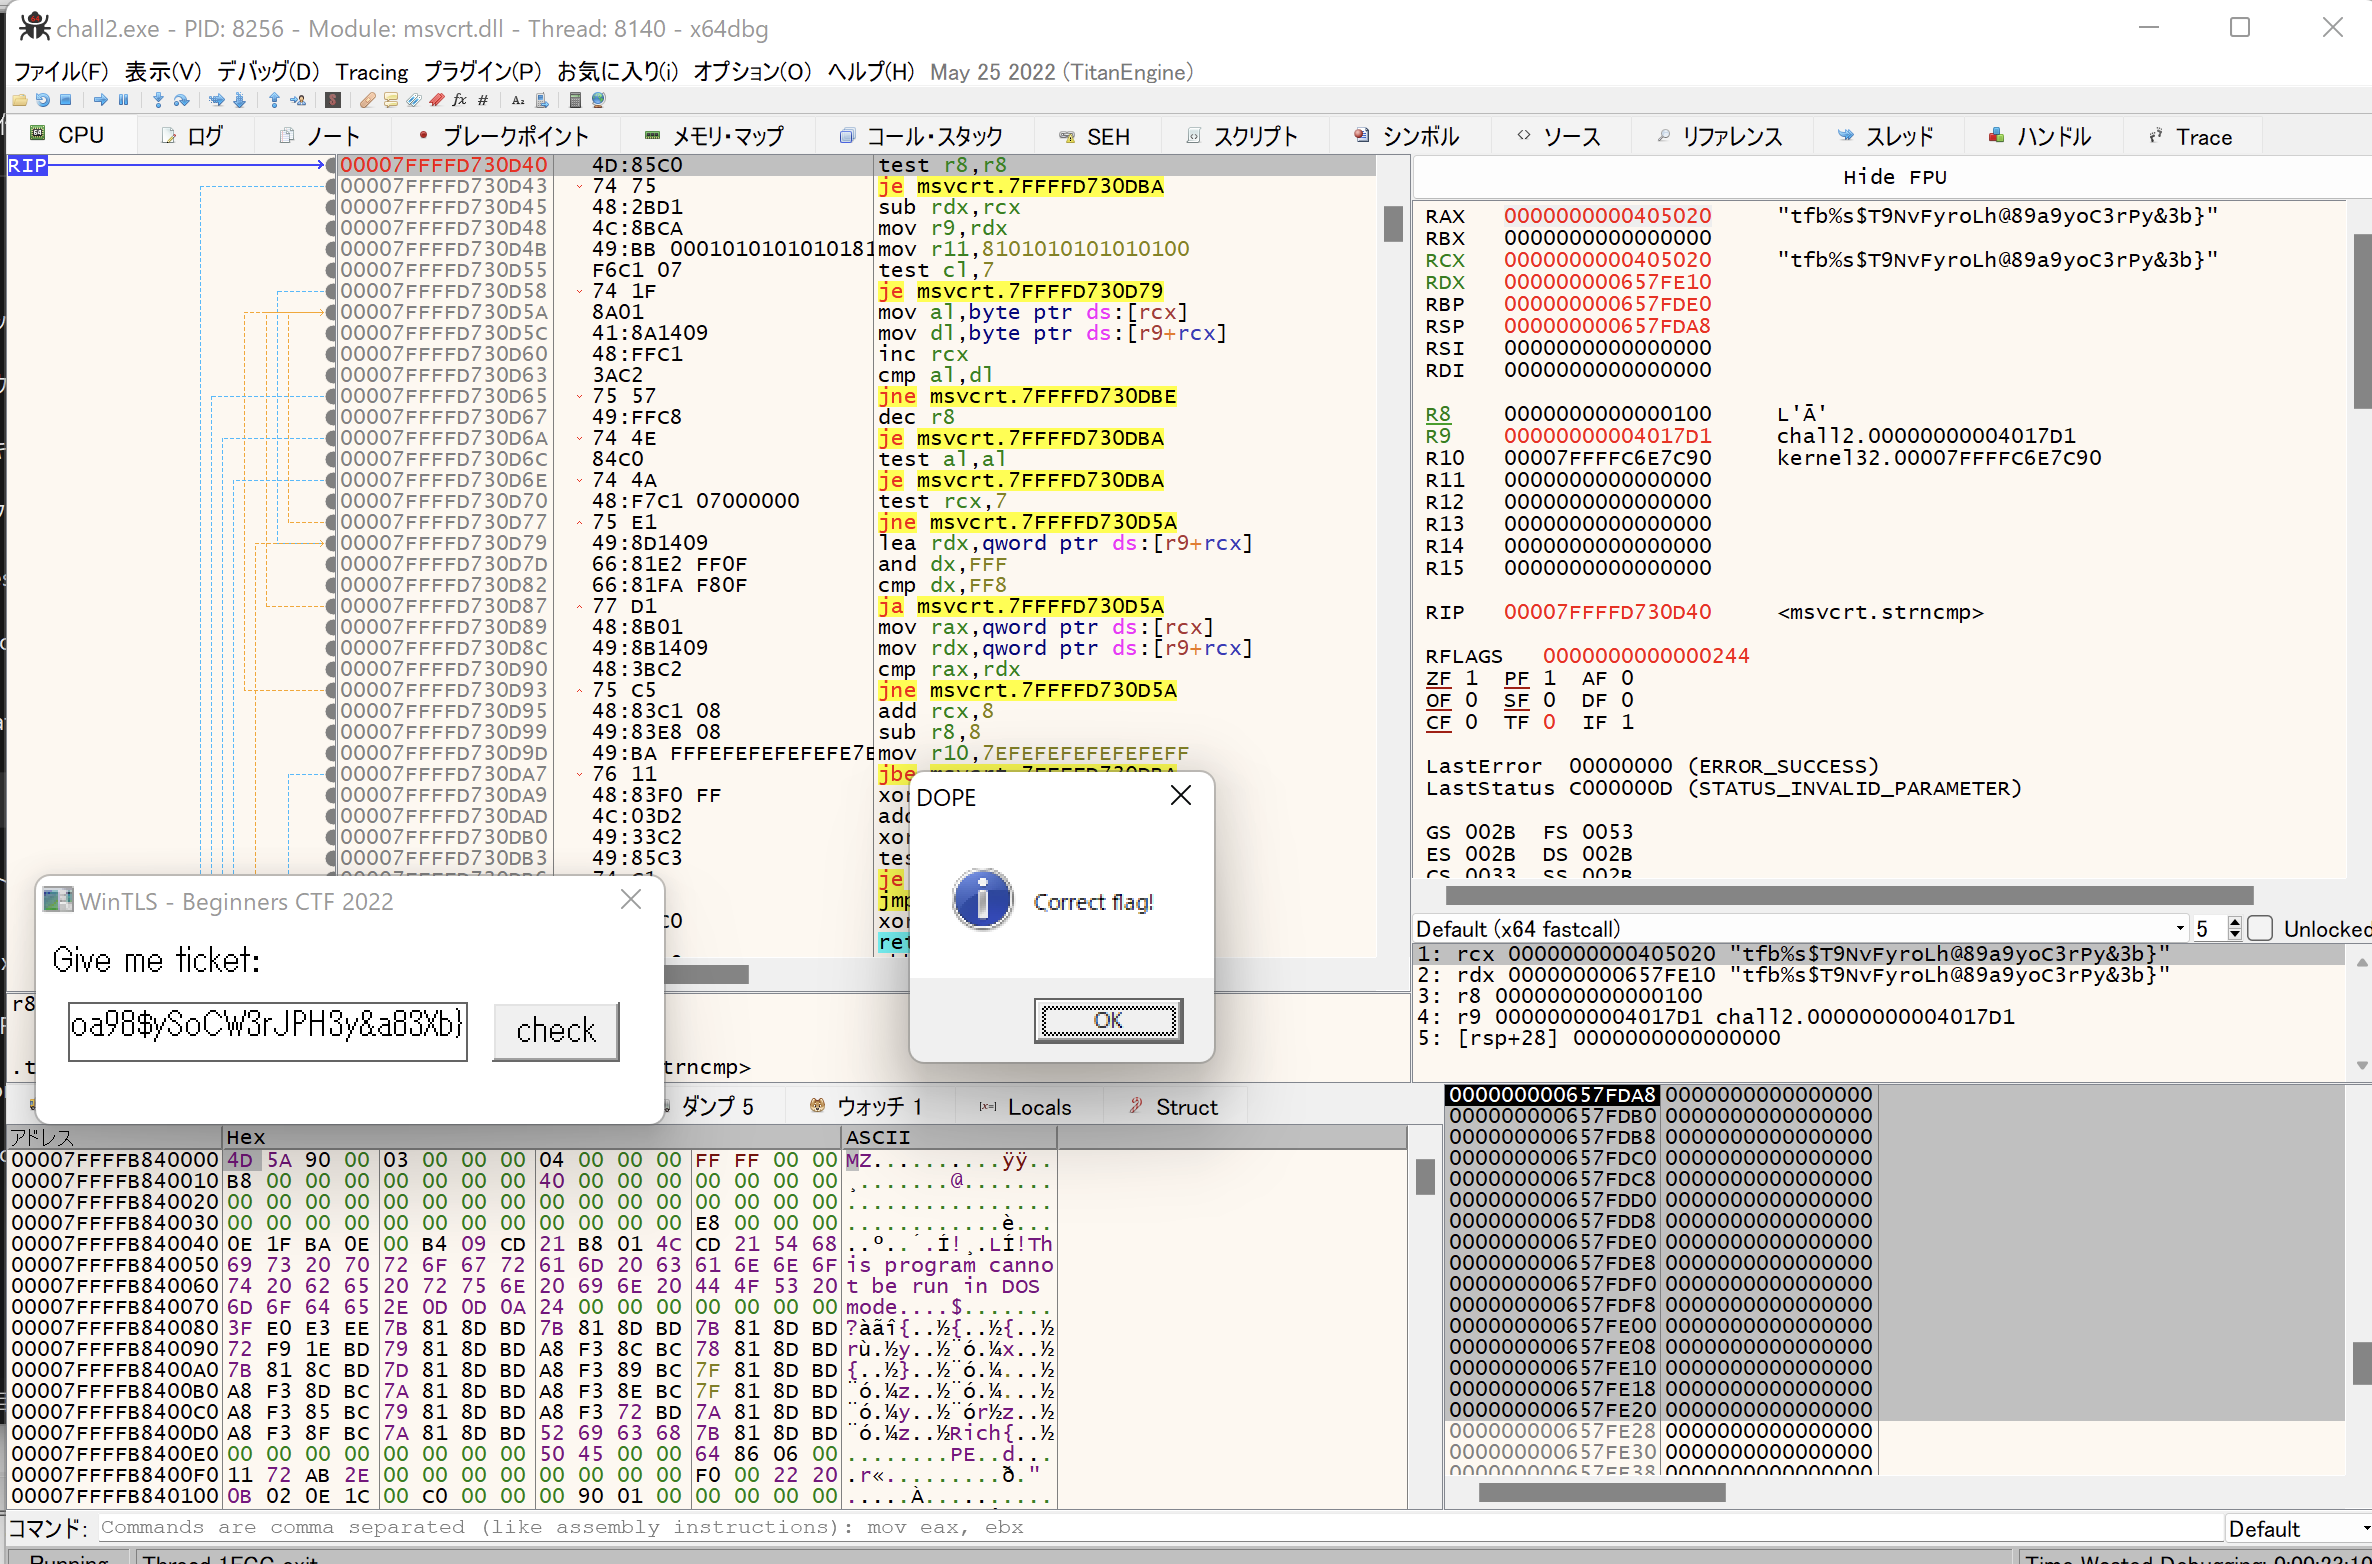Screen dimensions: 2372x1564
Task: Click the Open file toolbar icon
Action: tap(20, 100)
